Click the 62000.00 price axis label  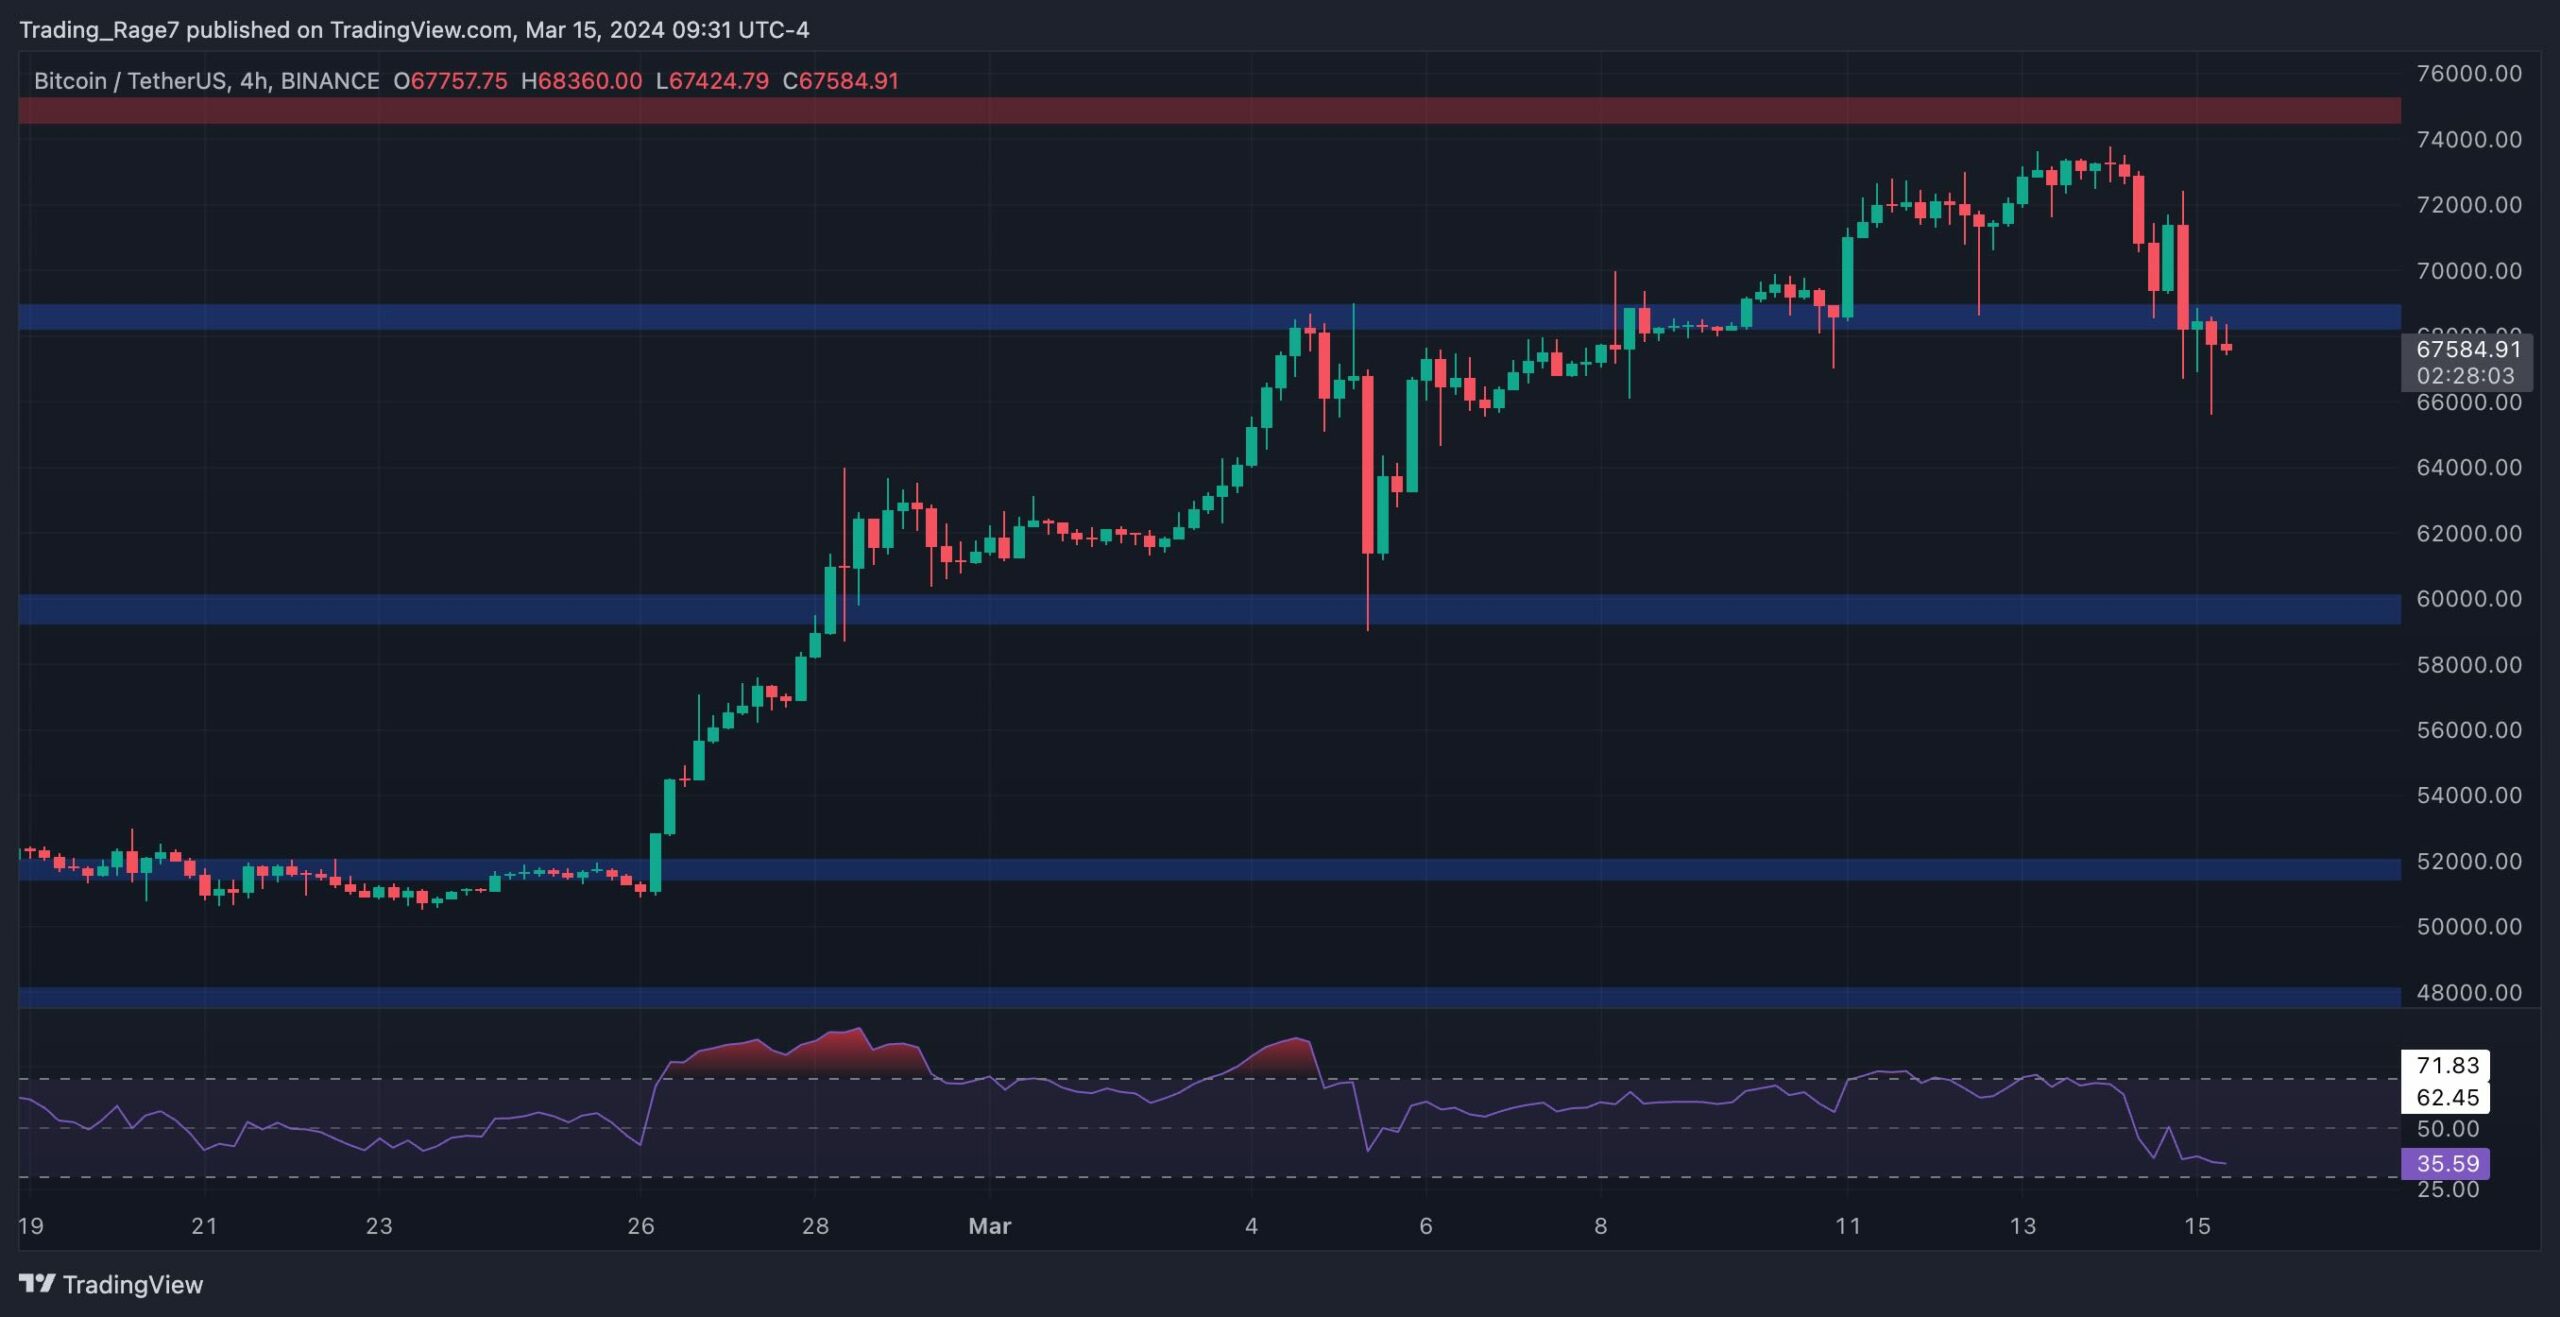click(2468, 534)
